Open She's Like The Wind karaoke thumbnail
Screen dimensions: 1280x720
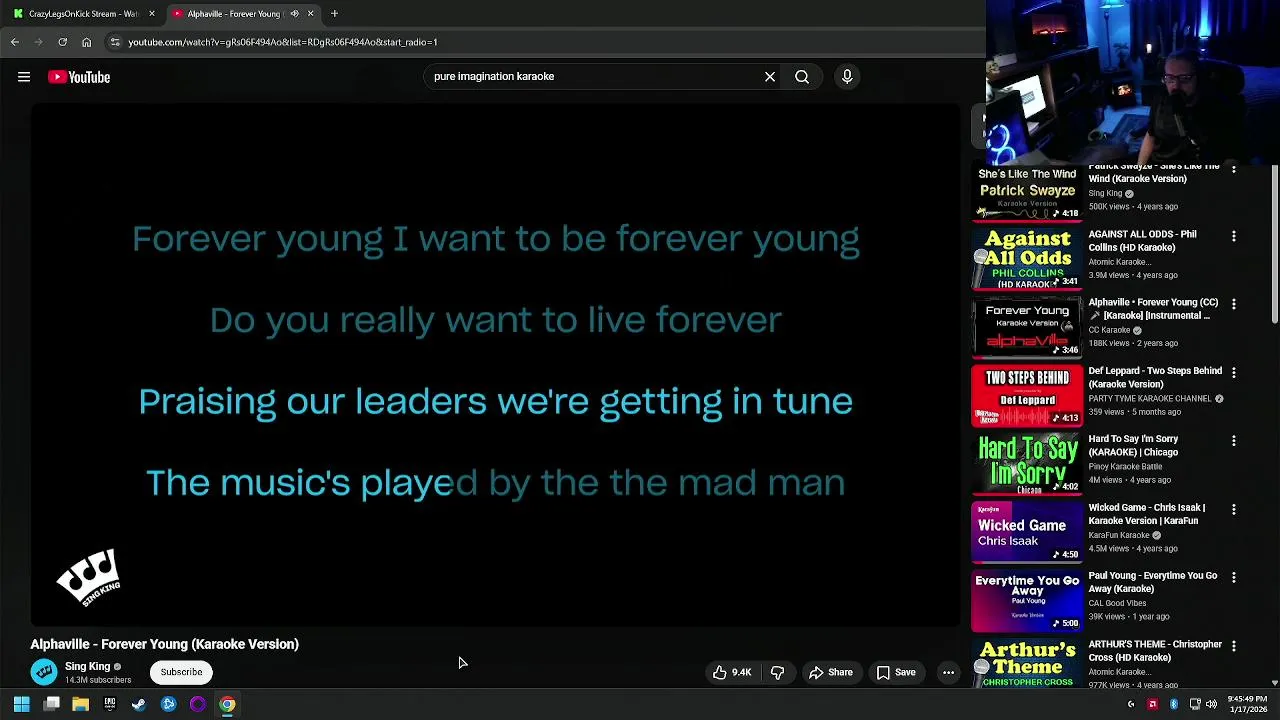pos(1027,192)
